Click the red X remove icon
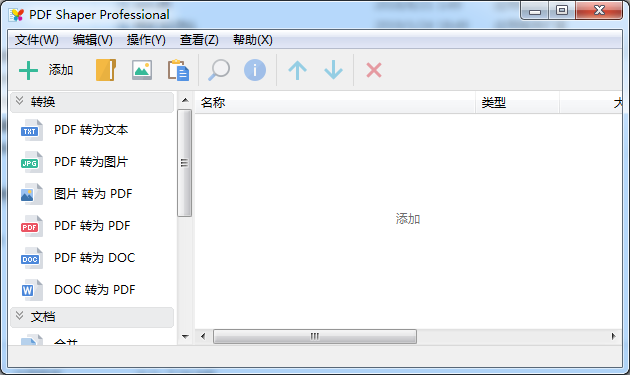 [374, 70]
